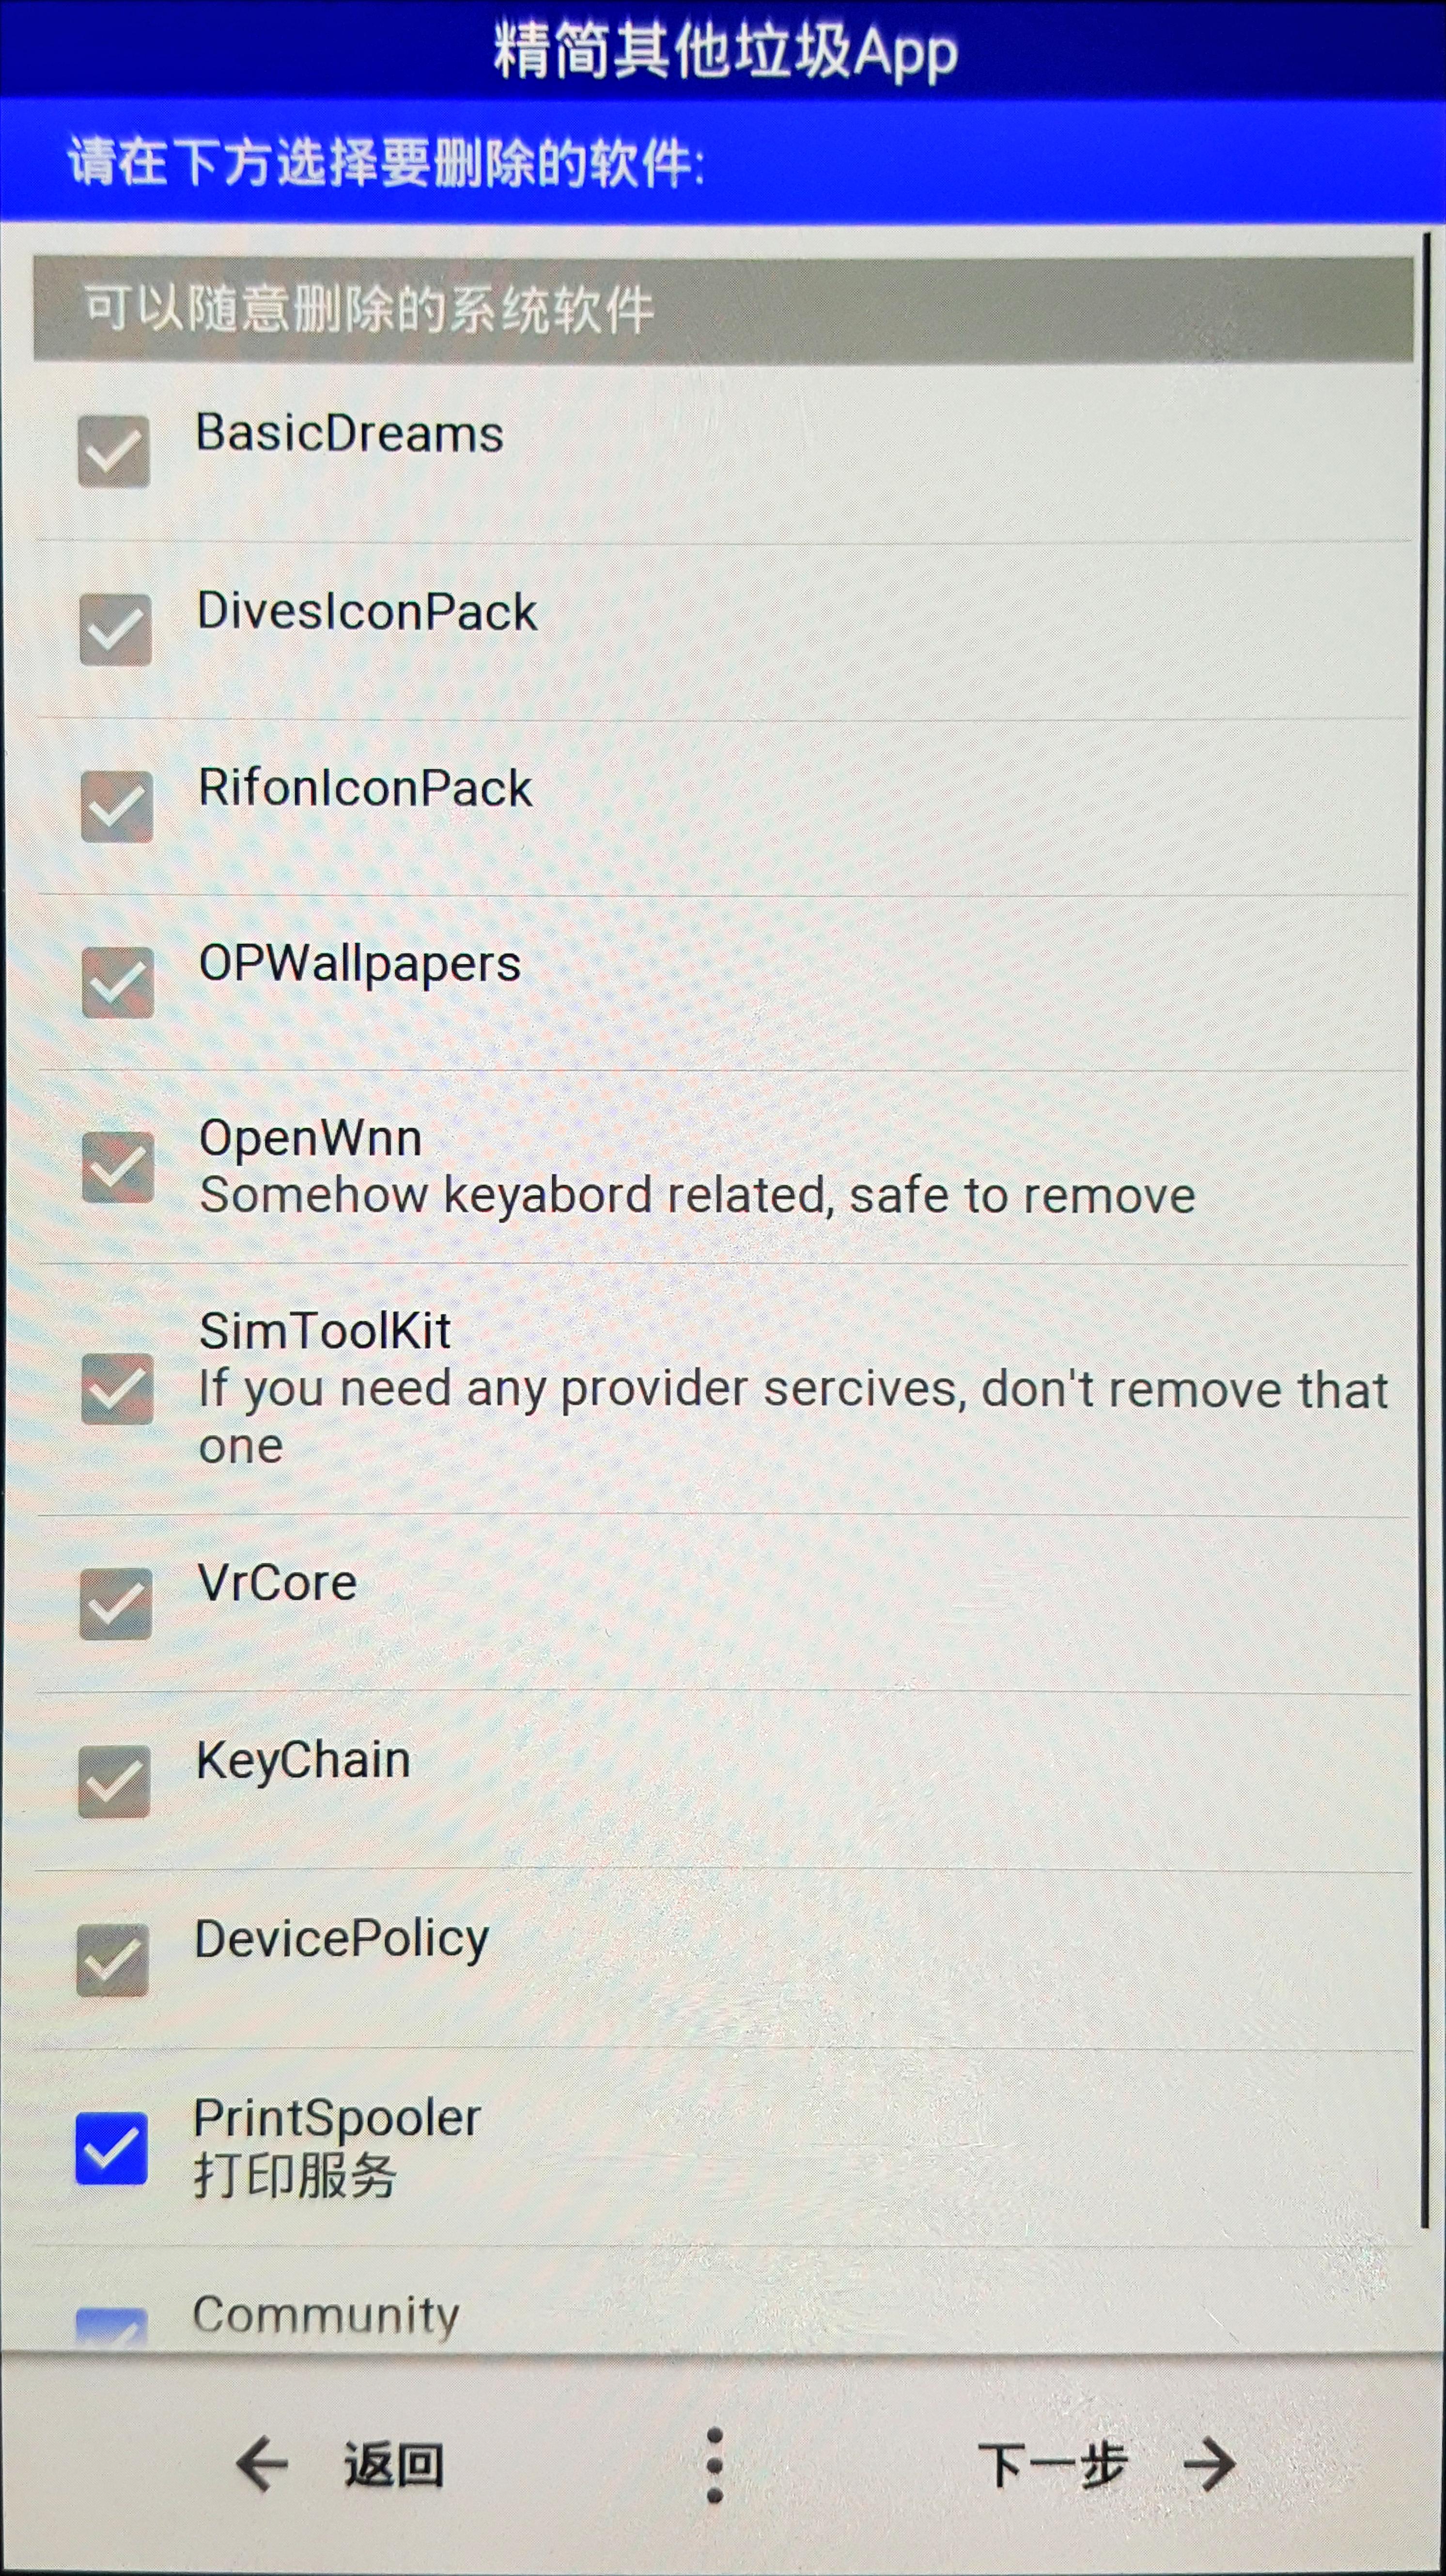Uncheck the OpenWnn checkbox
The width and height of the screenshot is (1446, 2576).
tap(117, 1167)
